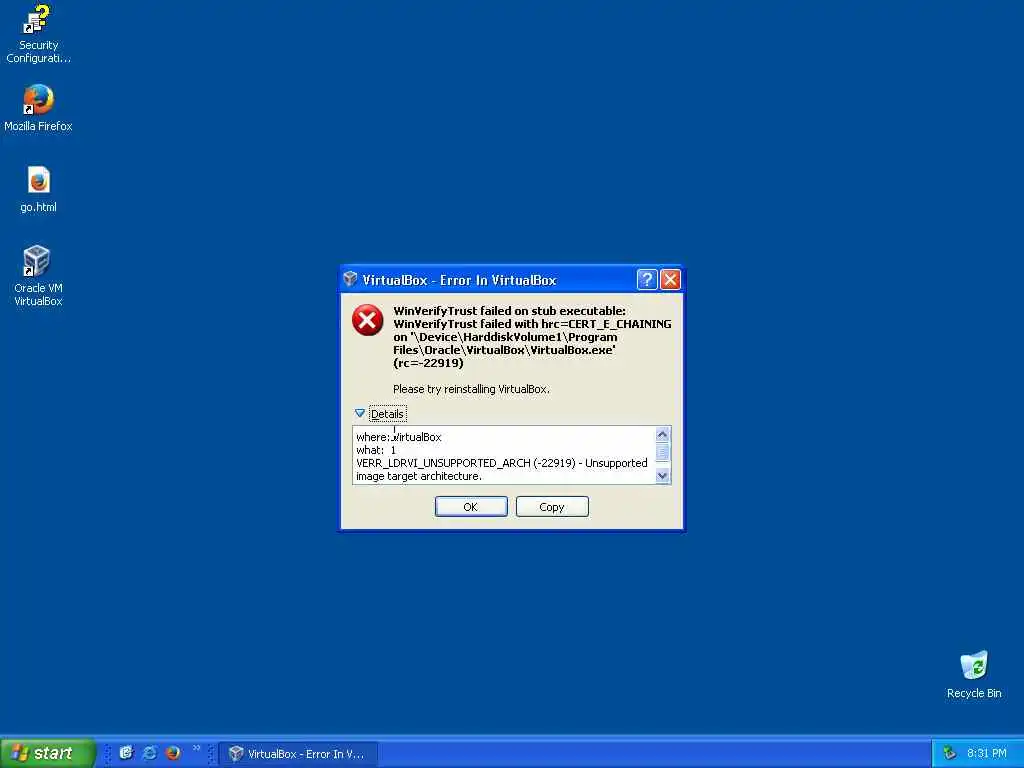
Task: Launch Mozilla Firefox desktop shortcut
Action: pos(38,108)
